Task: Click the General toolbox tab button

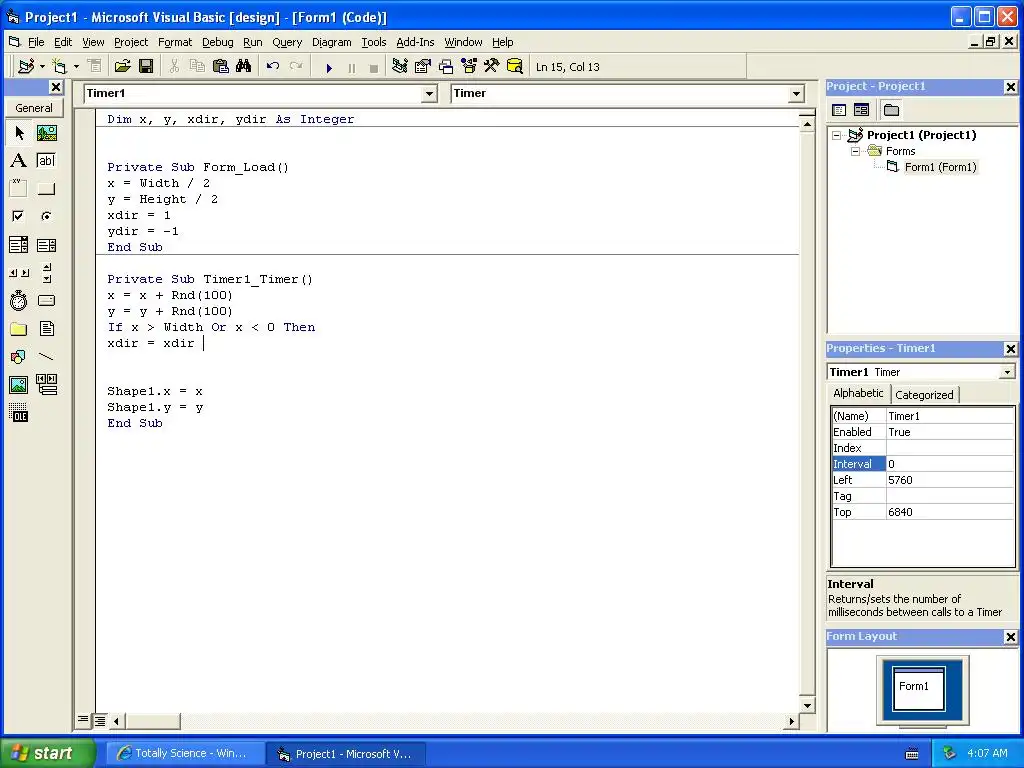Action: (x=34, y=108)
